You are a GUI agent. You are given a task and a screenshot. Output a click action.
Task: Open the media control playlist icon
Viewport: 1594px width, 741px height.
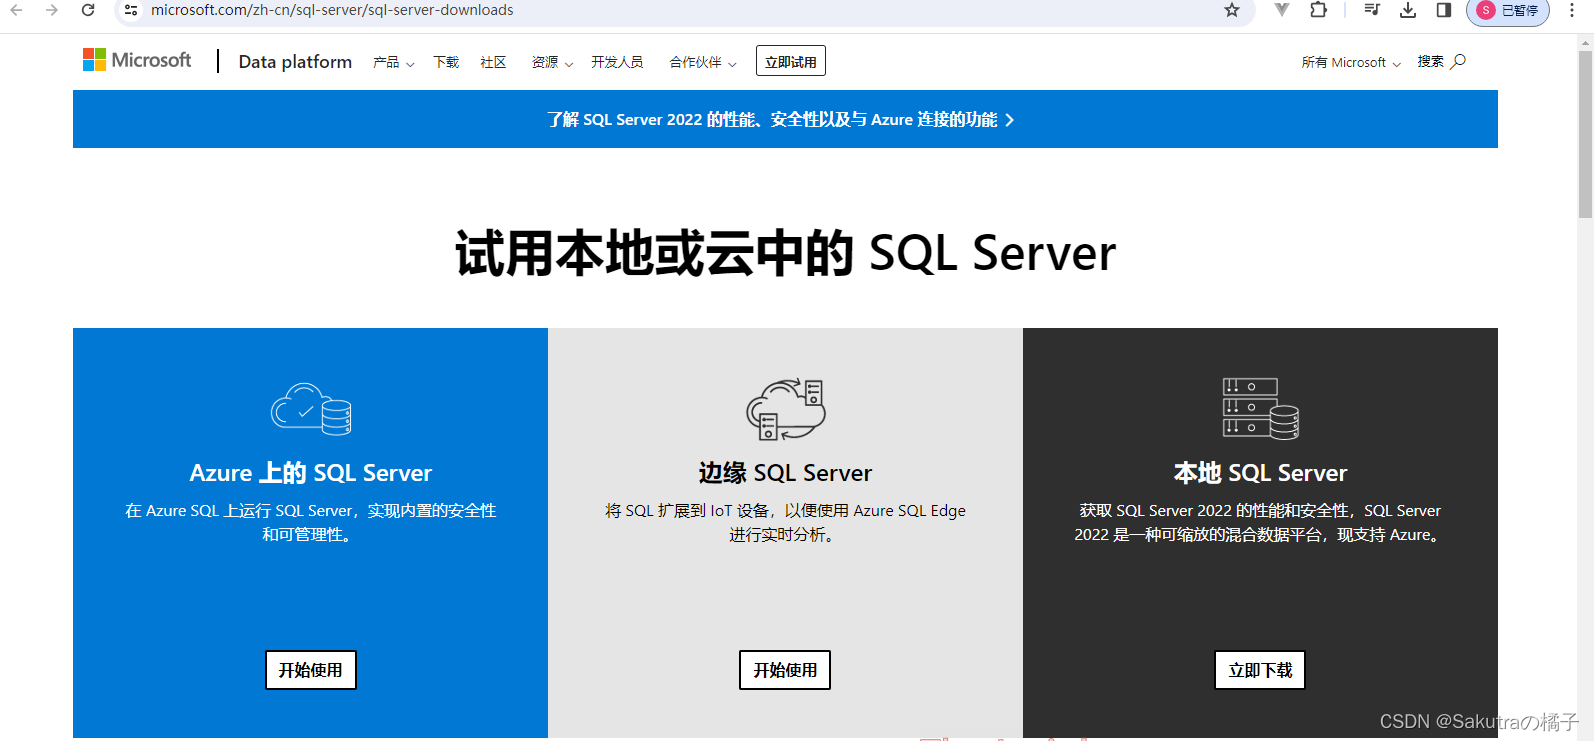[1372, 10]
